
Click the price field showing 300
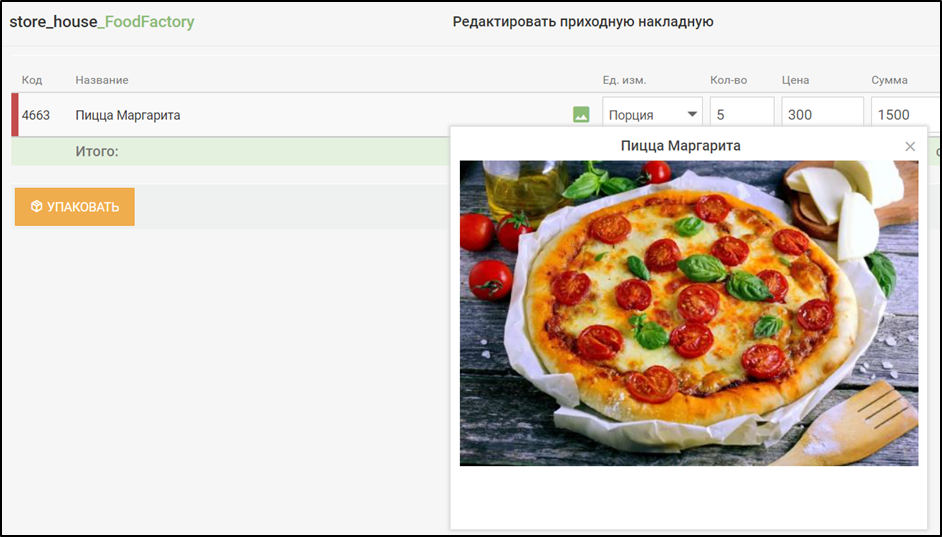click(821, 115)
